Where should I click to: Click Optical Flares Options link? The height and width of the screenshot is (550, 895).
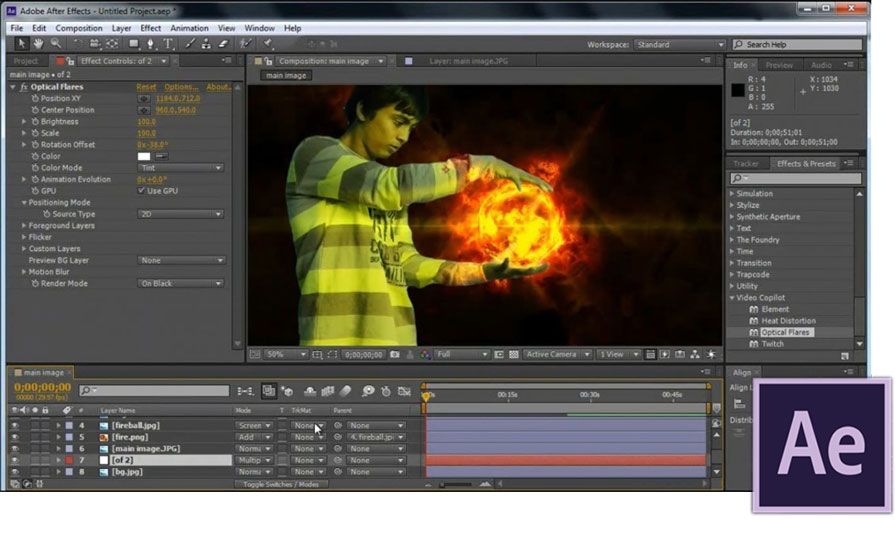click(181, 87)
